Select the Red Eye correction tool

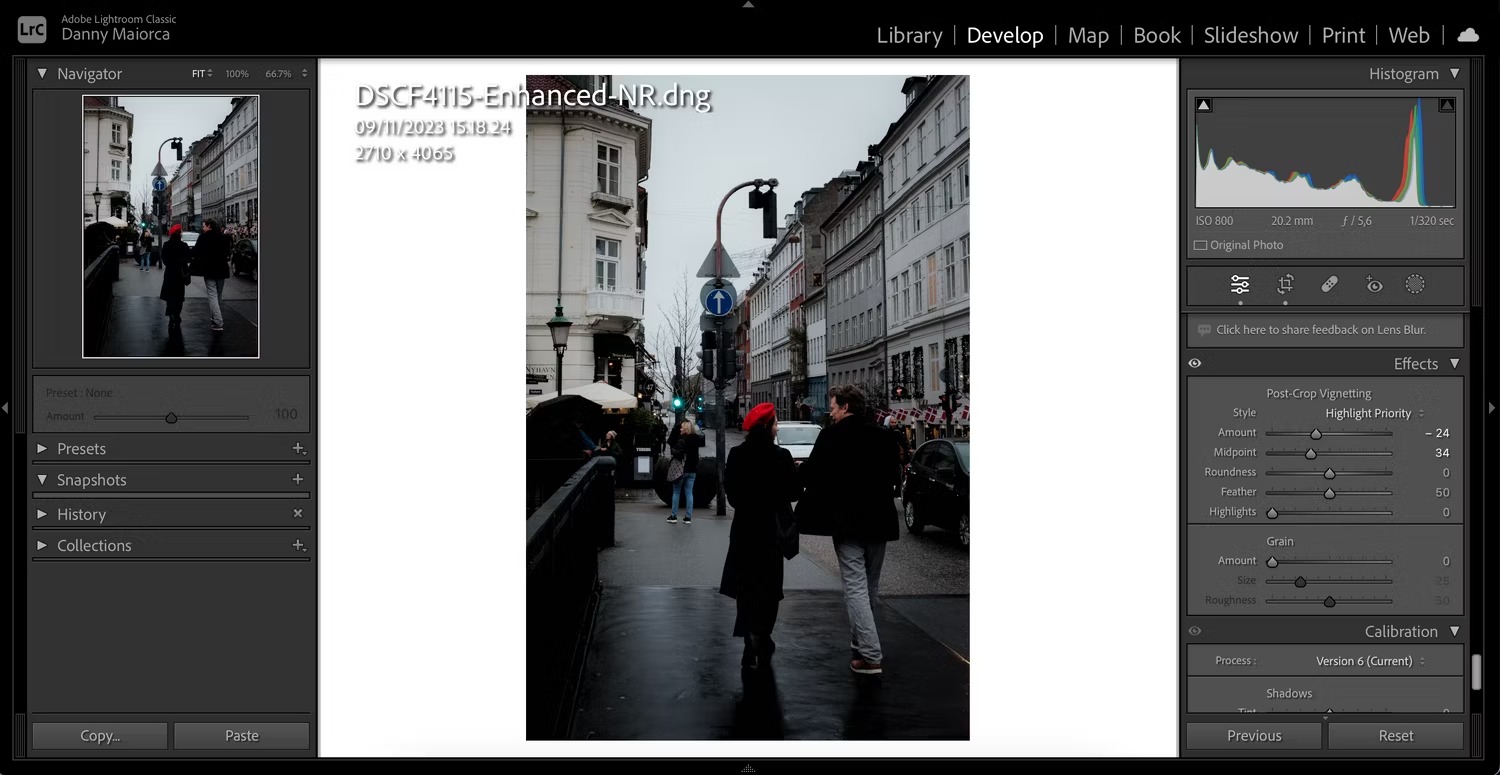tap(1374, 285)
